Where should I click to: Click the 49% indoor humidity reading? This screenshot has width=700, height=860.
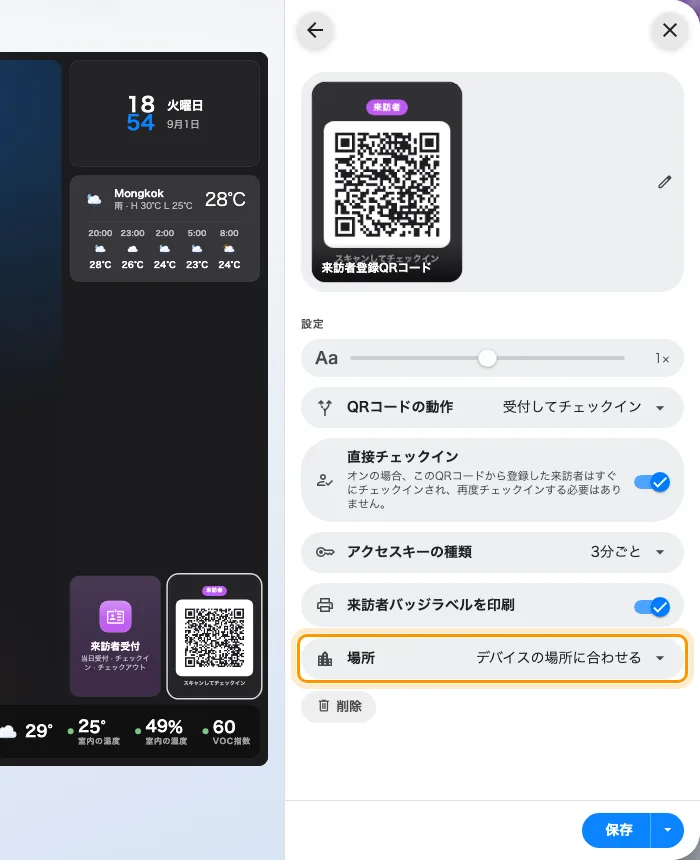161,732
